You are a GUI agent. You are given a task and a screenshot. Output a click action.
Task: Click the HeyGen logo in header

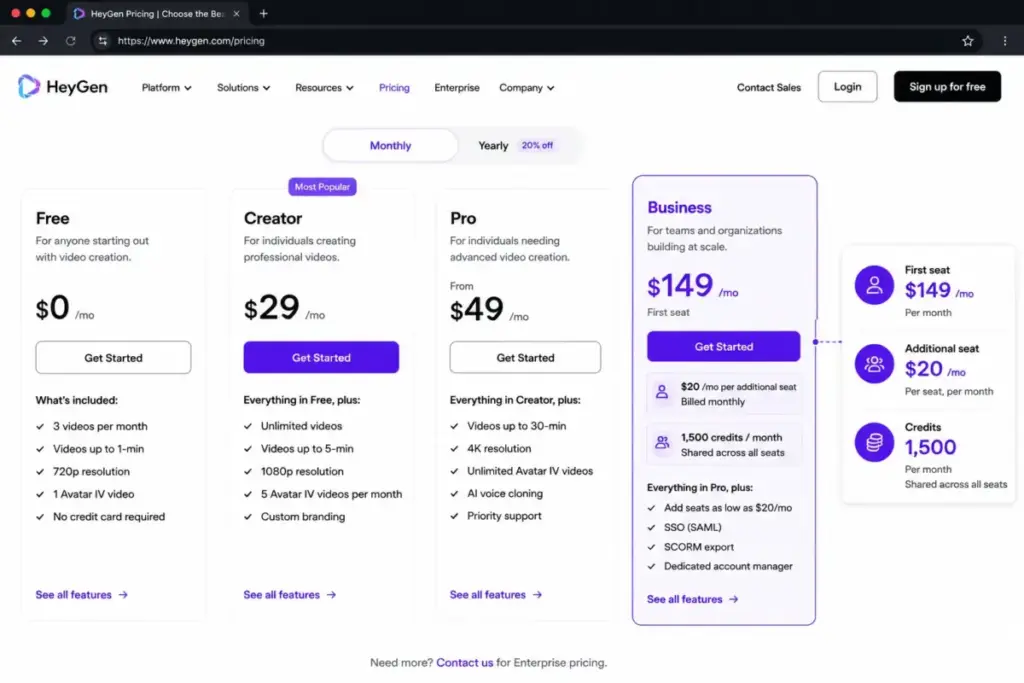pyautogui.click(x=63, y=87)
